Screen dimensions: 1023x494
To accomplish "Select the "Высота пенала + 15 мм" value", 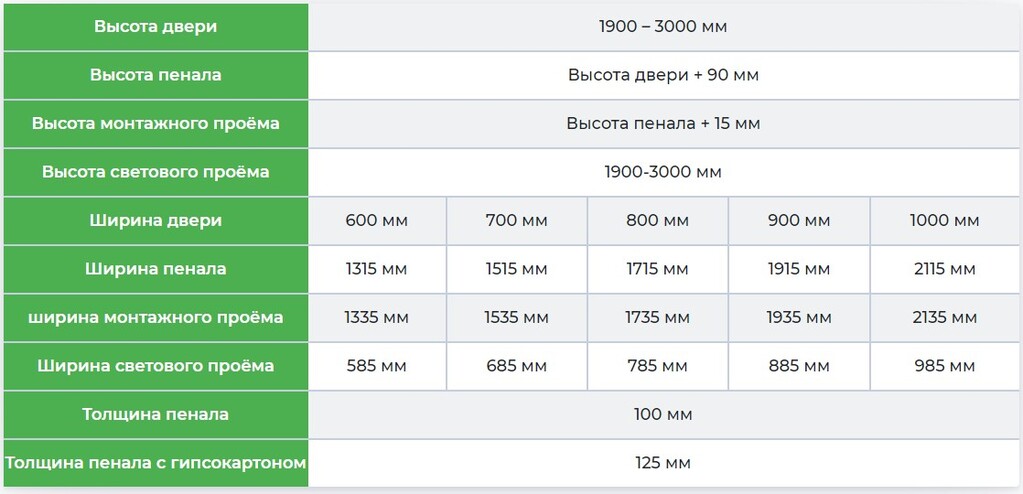I will click(663, 124).
